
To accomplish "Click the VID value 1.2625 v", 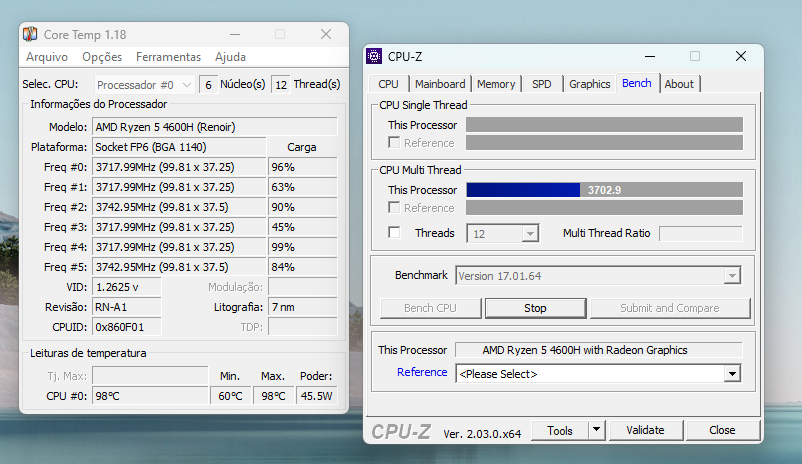I will pos(126,287).
